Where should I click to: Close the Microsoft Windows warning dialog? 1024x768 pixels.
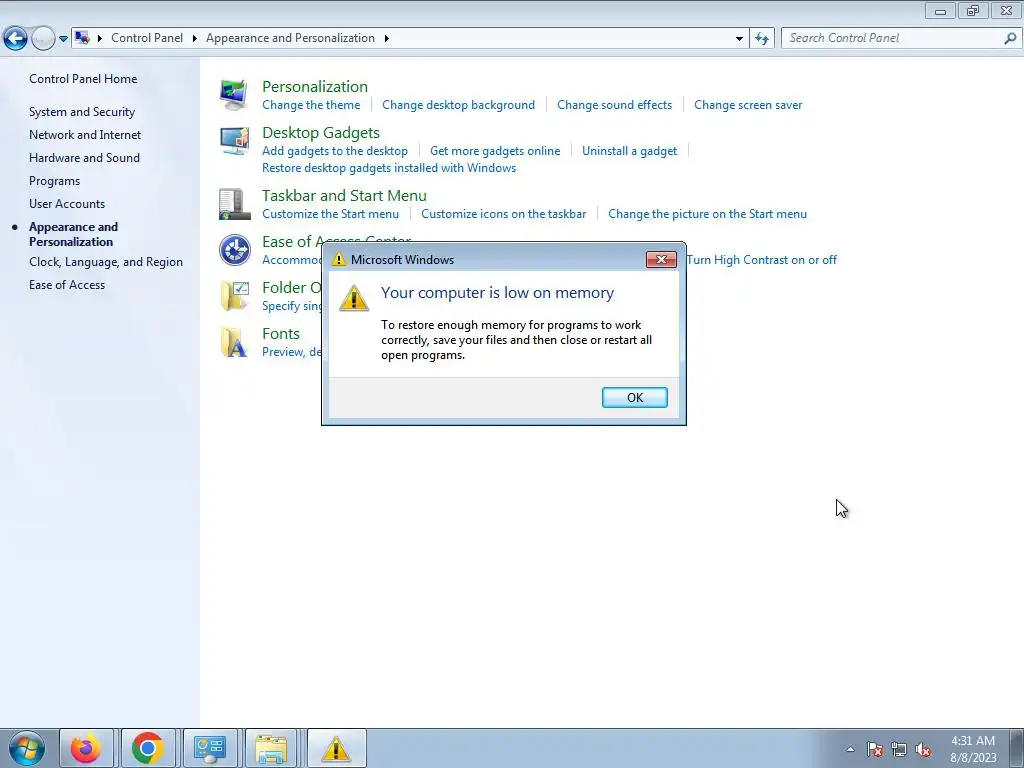[x=661, y=260]
